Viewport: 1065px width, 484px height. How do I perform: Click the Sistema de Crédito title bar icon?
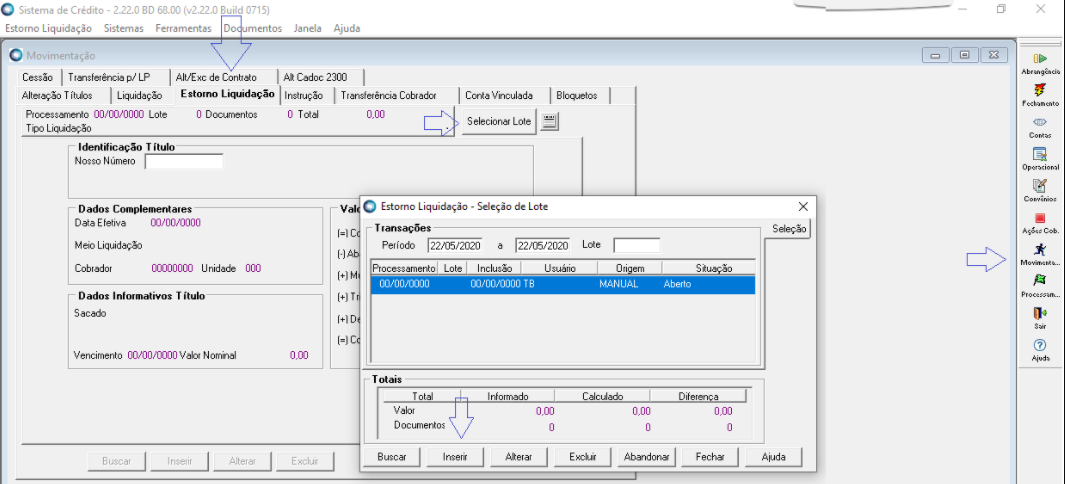[7, 10]
